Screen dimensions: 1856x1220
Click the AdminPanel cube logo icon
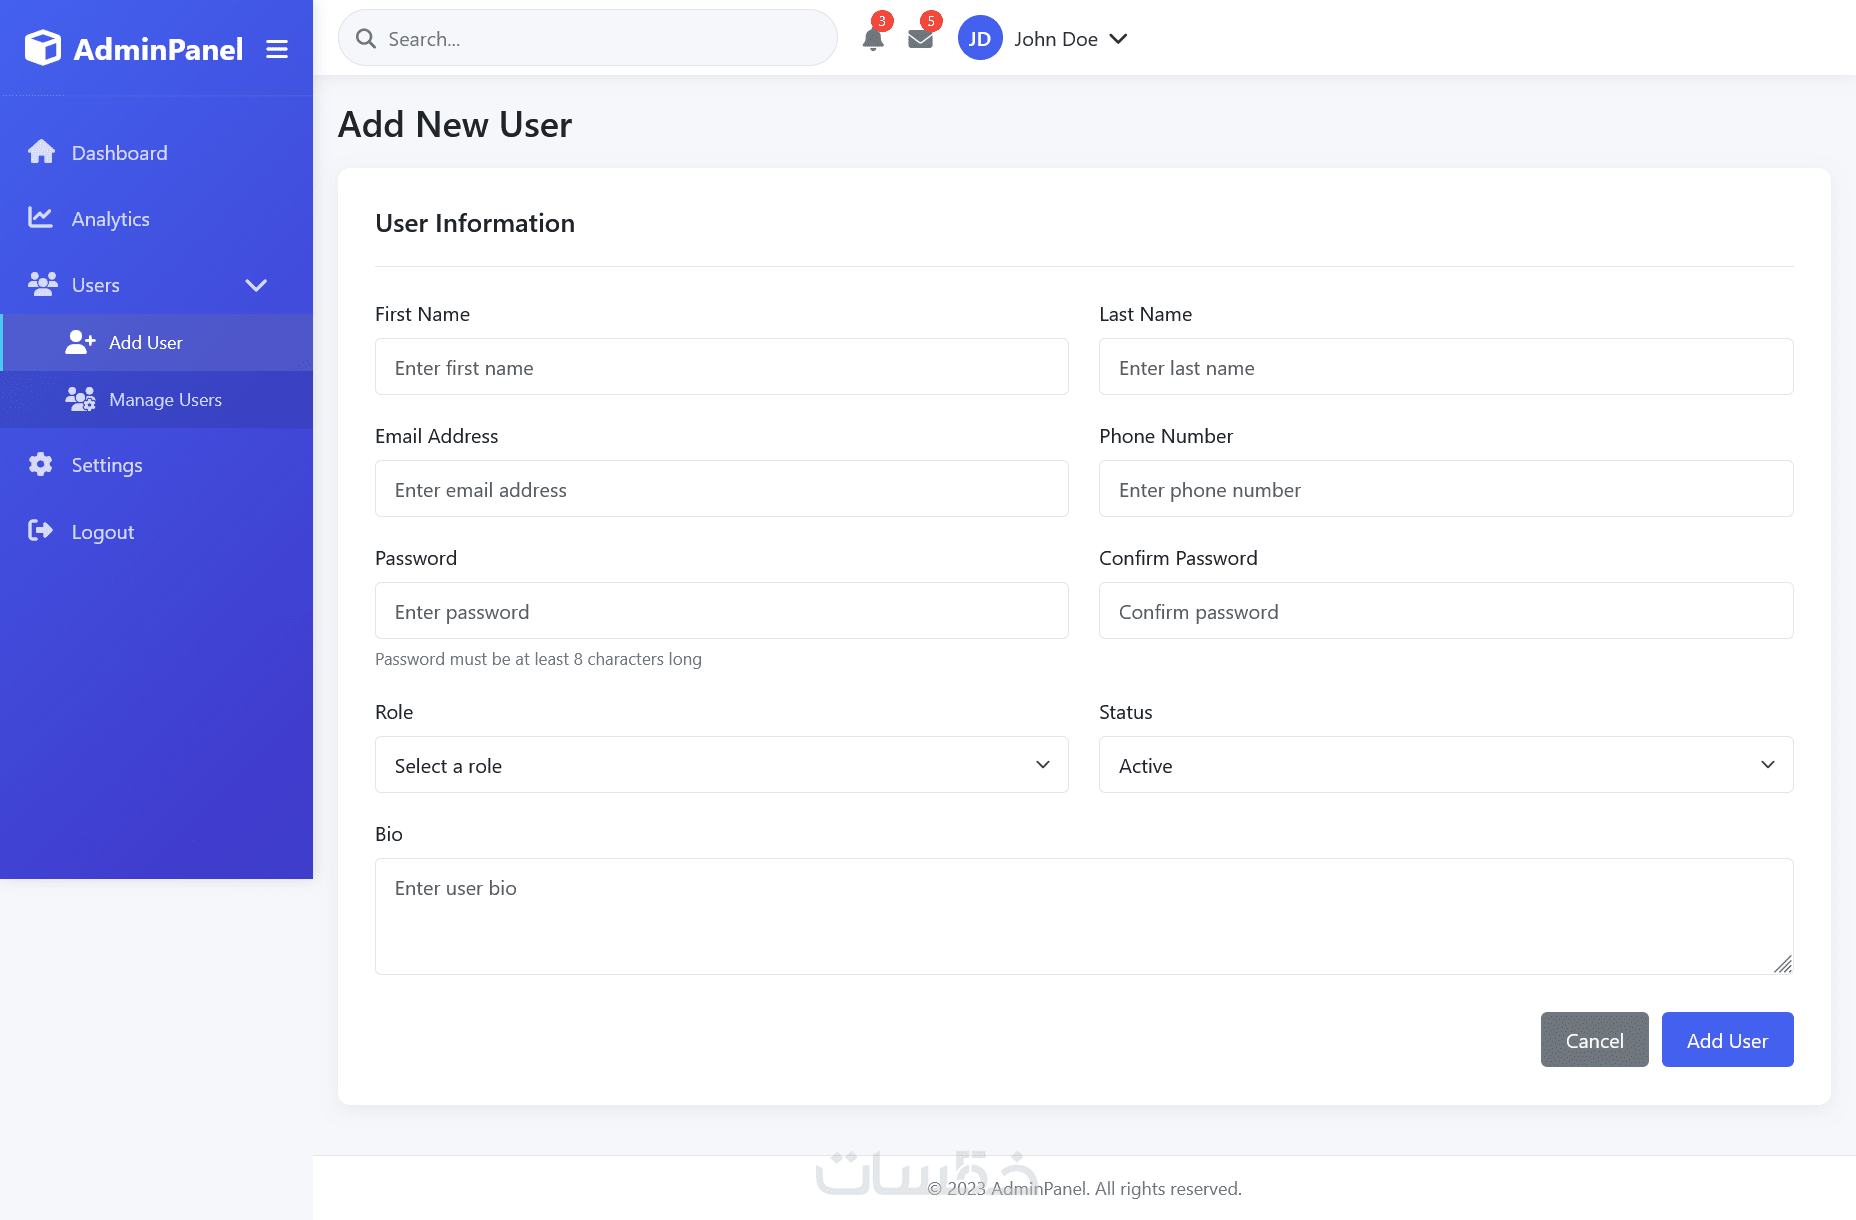43,48
